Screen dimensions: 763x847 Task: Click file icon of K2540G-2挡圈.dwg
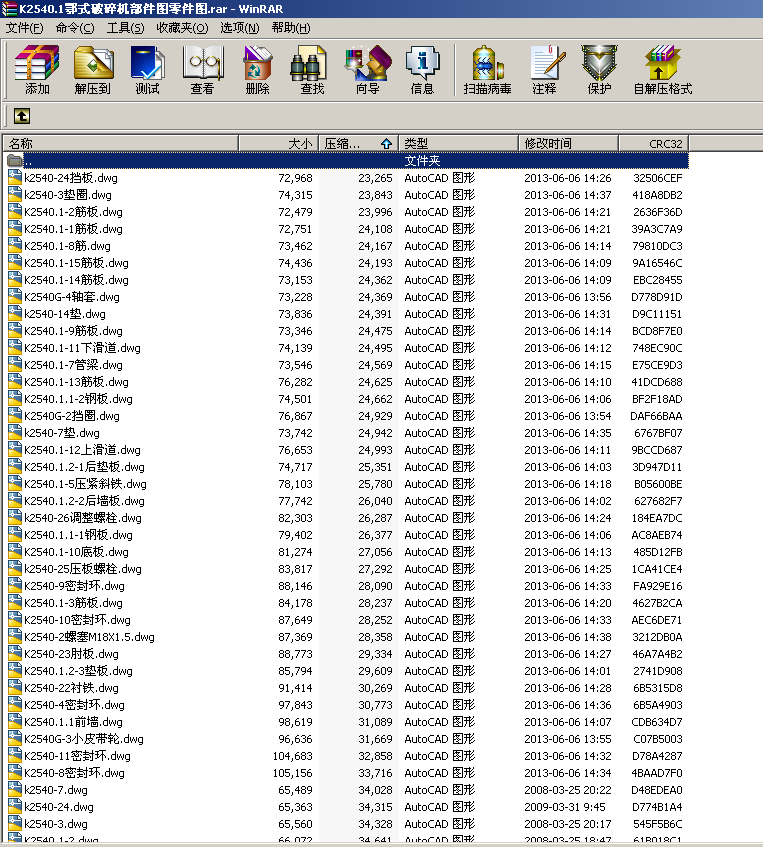pos(15,416)
